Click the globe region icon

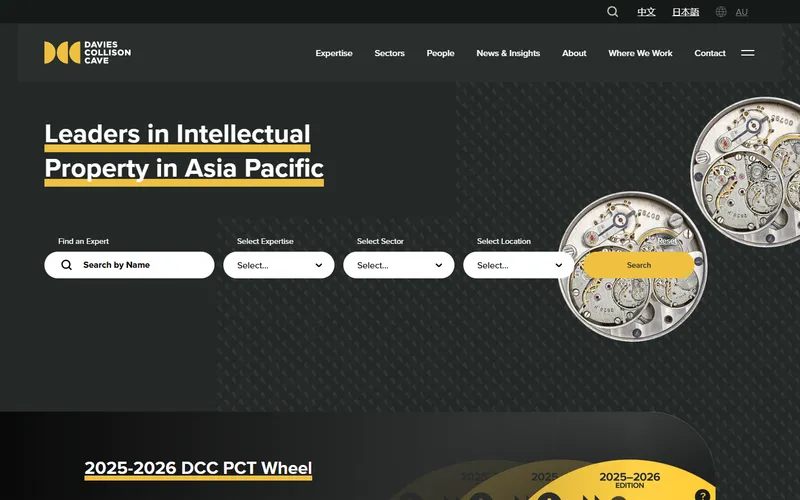click(x=720, y=12)
